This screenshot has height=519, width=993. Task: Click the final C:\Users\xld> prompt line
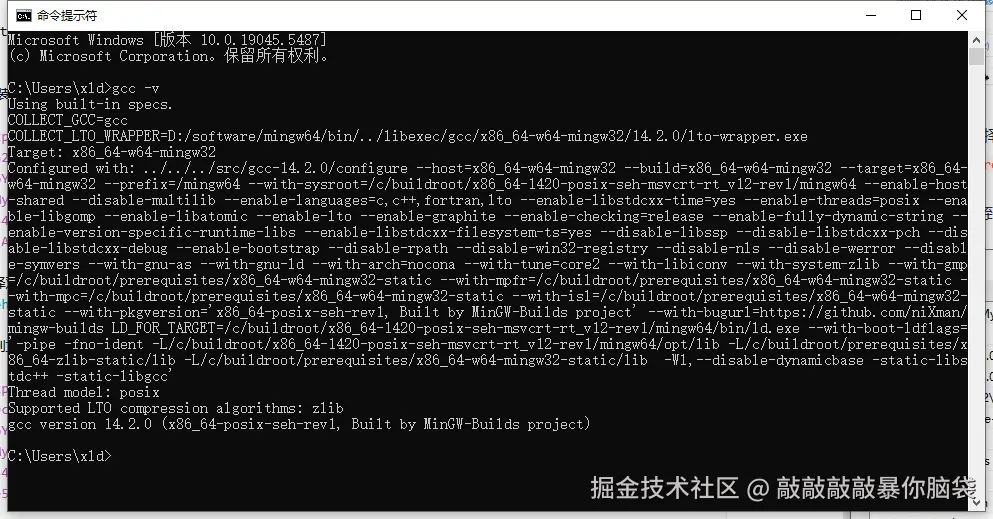click(x=60, y=456)
